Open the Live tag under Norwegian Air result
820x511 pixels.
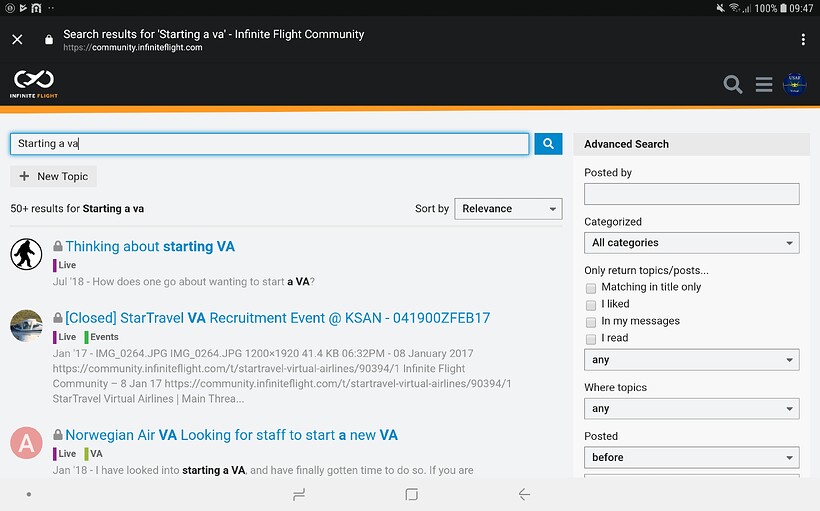pos(64,453)
